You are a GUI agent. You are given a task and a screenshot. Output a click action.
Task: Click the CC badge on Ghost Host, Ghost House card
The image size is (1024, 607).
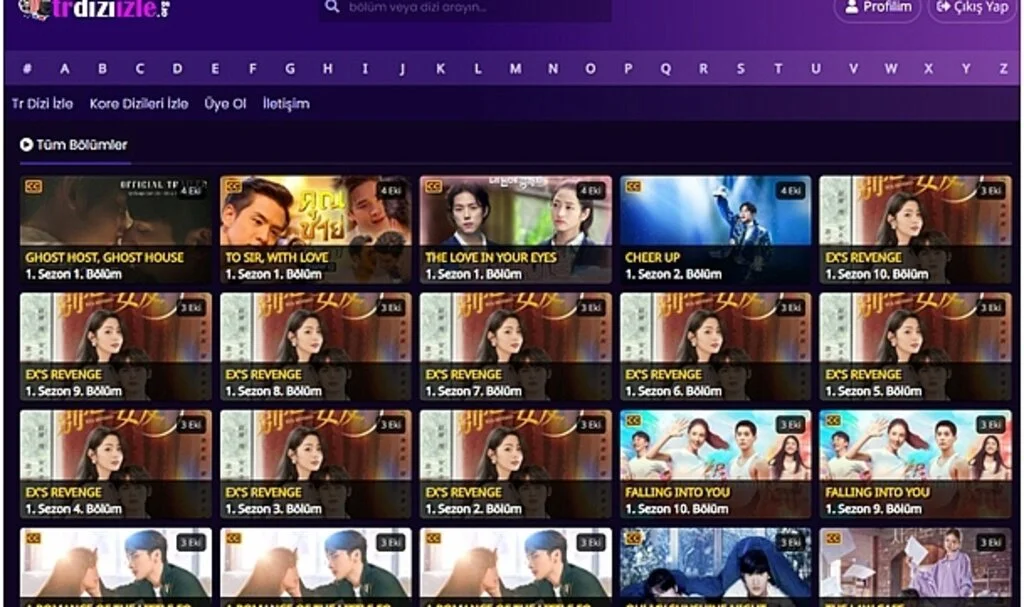[x=33, y=187]
